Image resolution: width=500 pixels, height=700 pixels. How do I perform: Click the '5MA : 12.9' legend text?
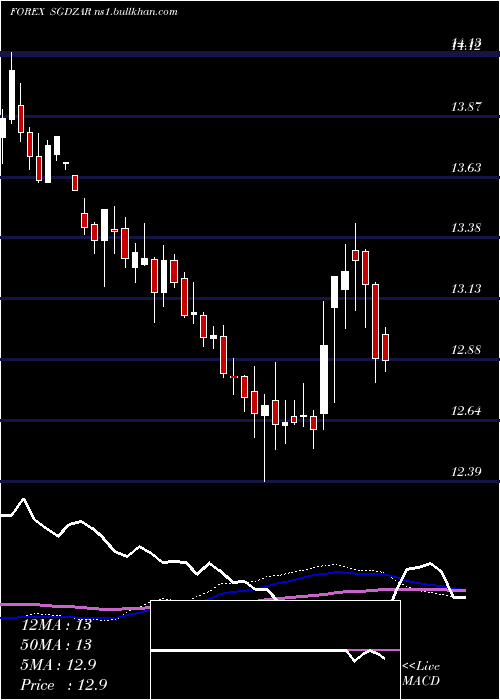tap(58, 665)
